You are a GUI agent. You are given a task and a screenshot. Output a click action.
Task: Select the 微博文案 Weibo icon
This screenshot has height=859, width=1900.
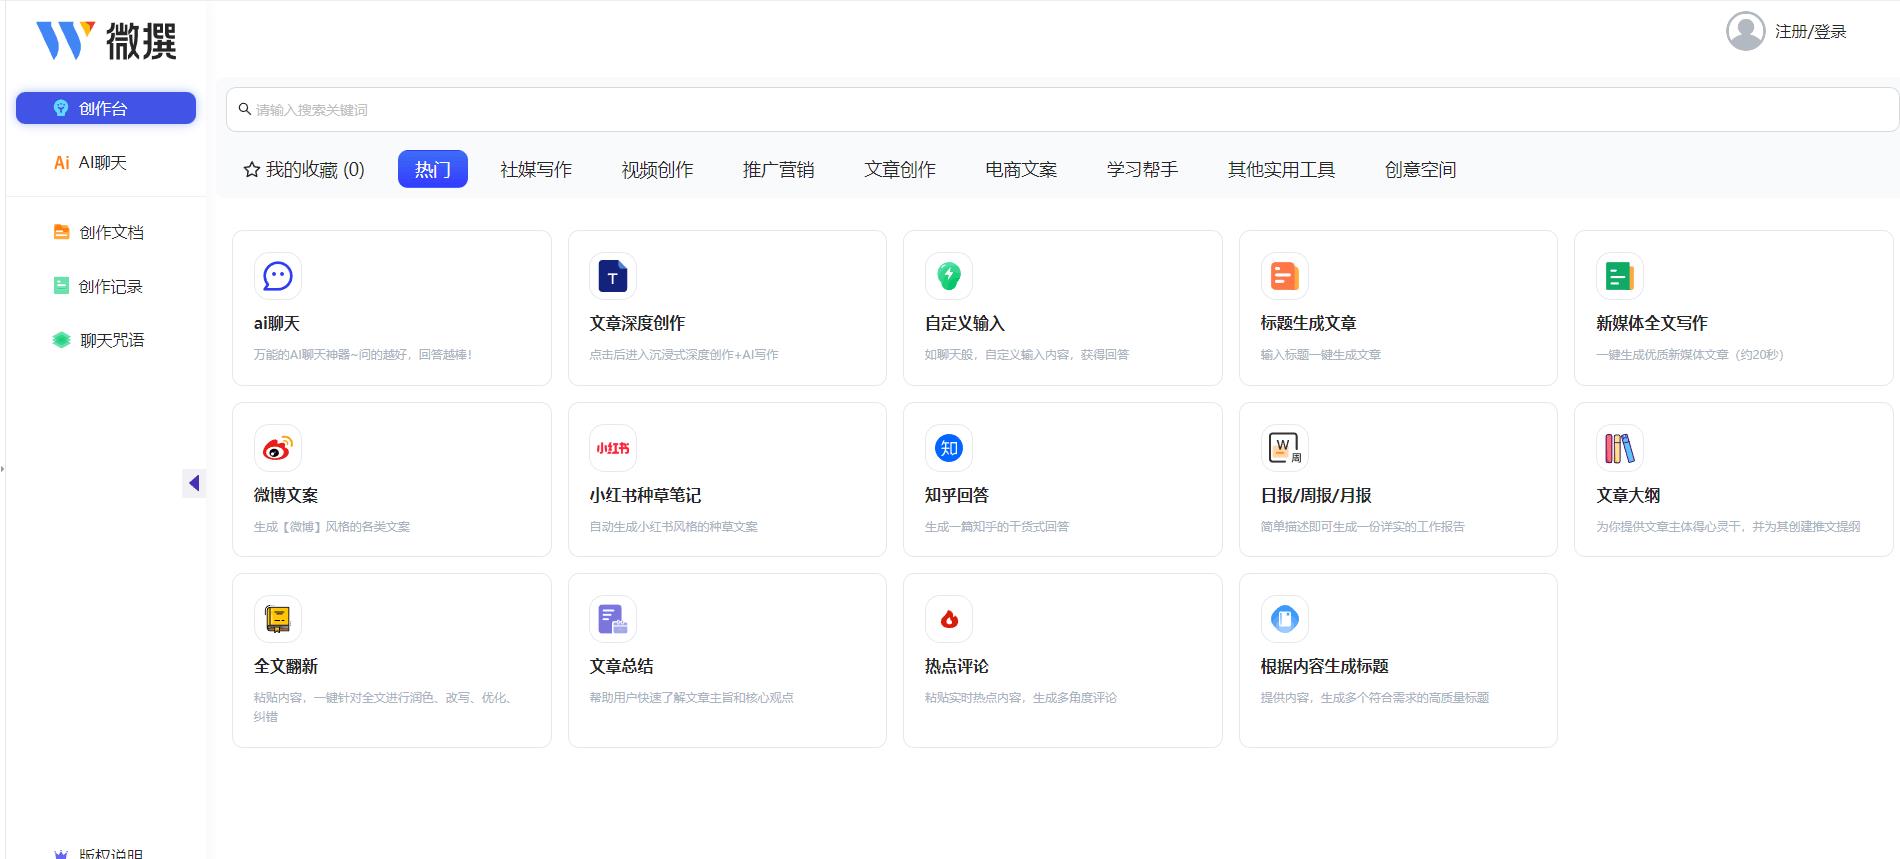tap(277, 448)
